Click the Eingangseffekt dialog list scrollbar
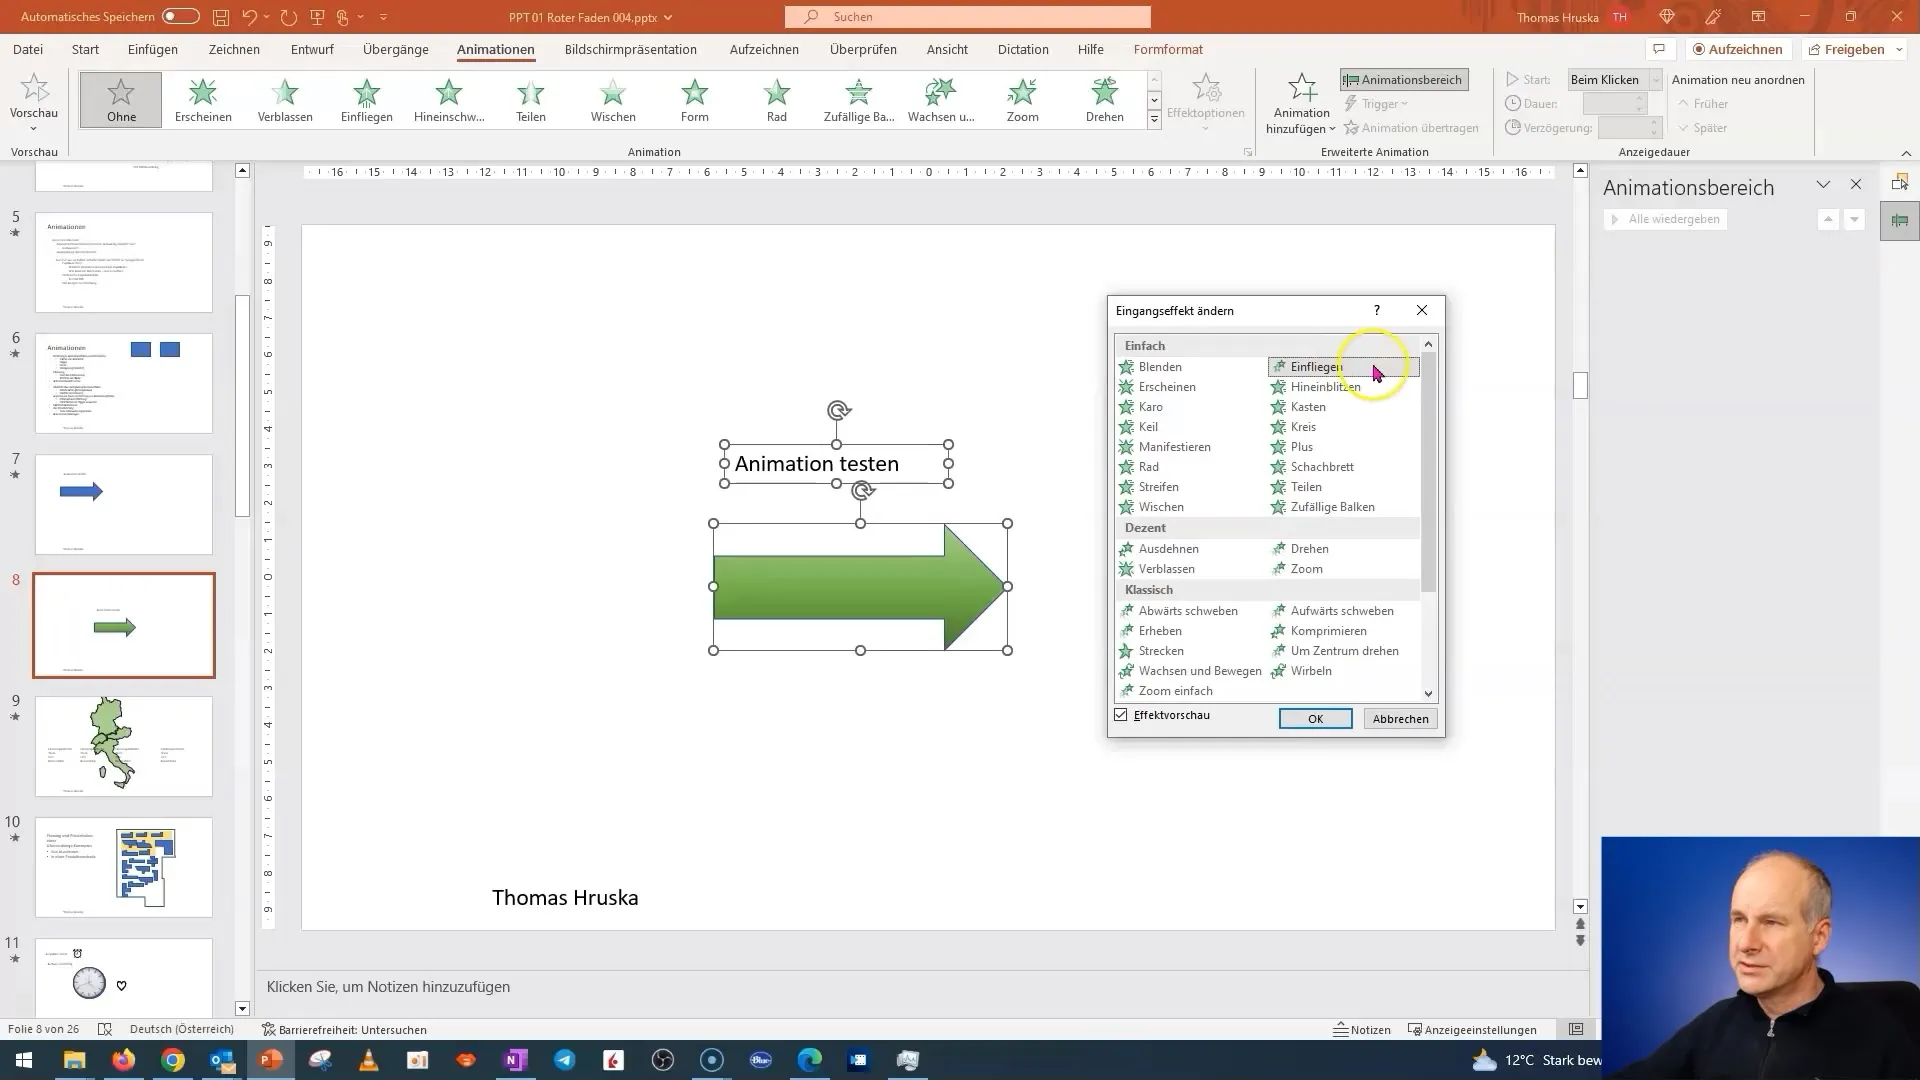Viewport: 1920px width, 1080px height. 1428,471
